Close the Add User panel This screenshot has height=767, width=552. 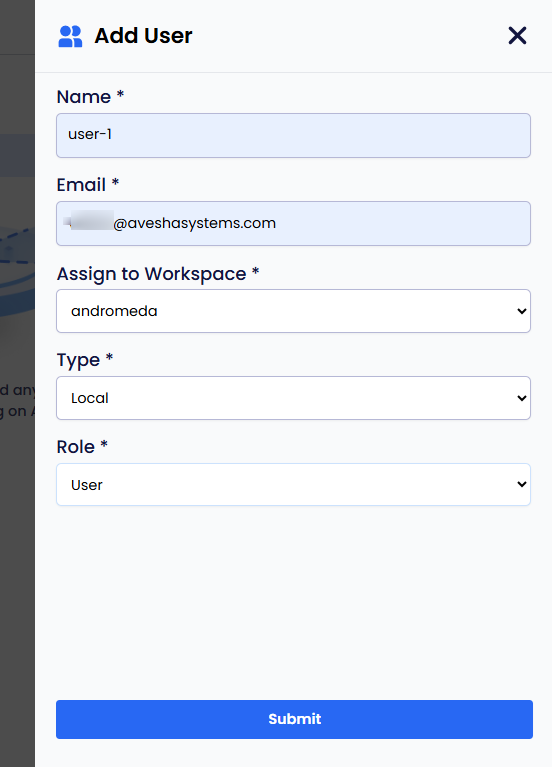(517, 36)
